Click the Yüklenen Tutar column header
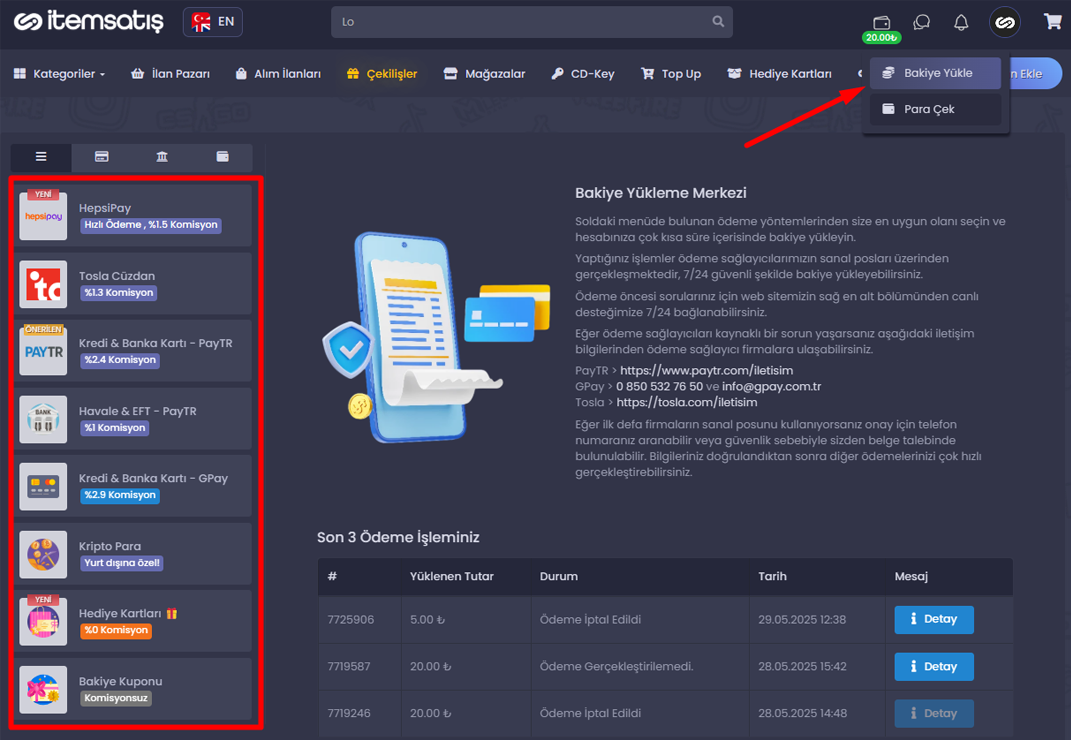The width and height of the screenshot is (1071, 740). 451,577
